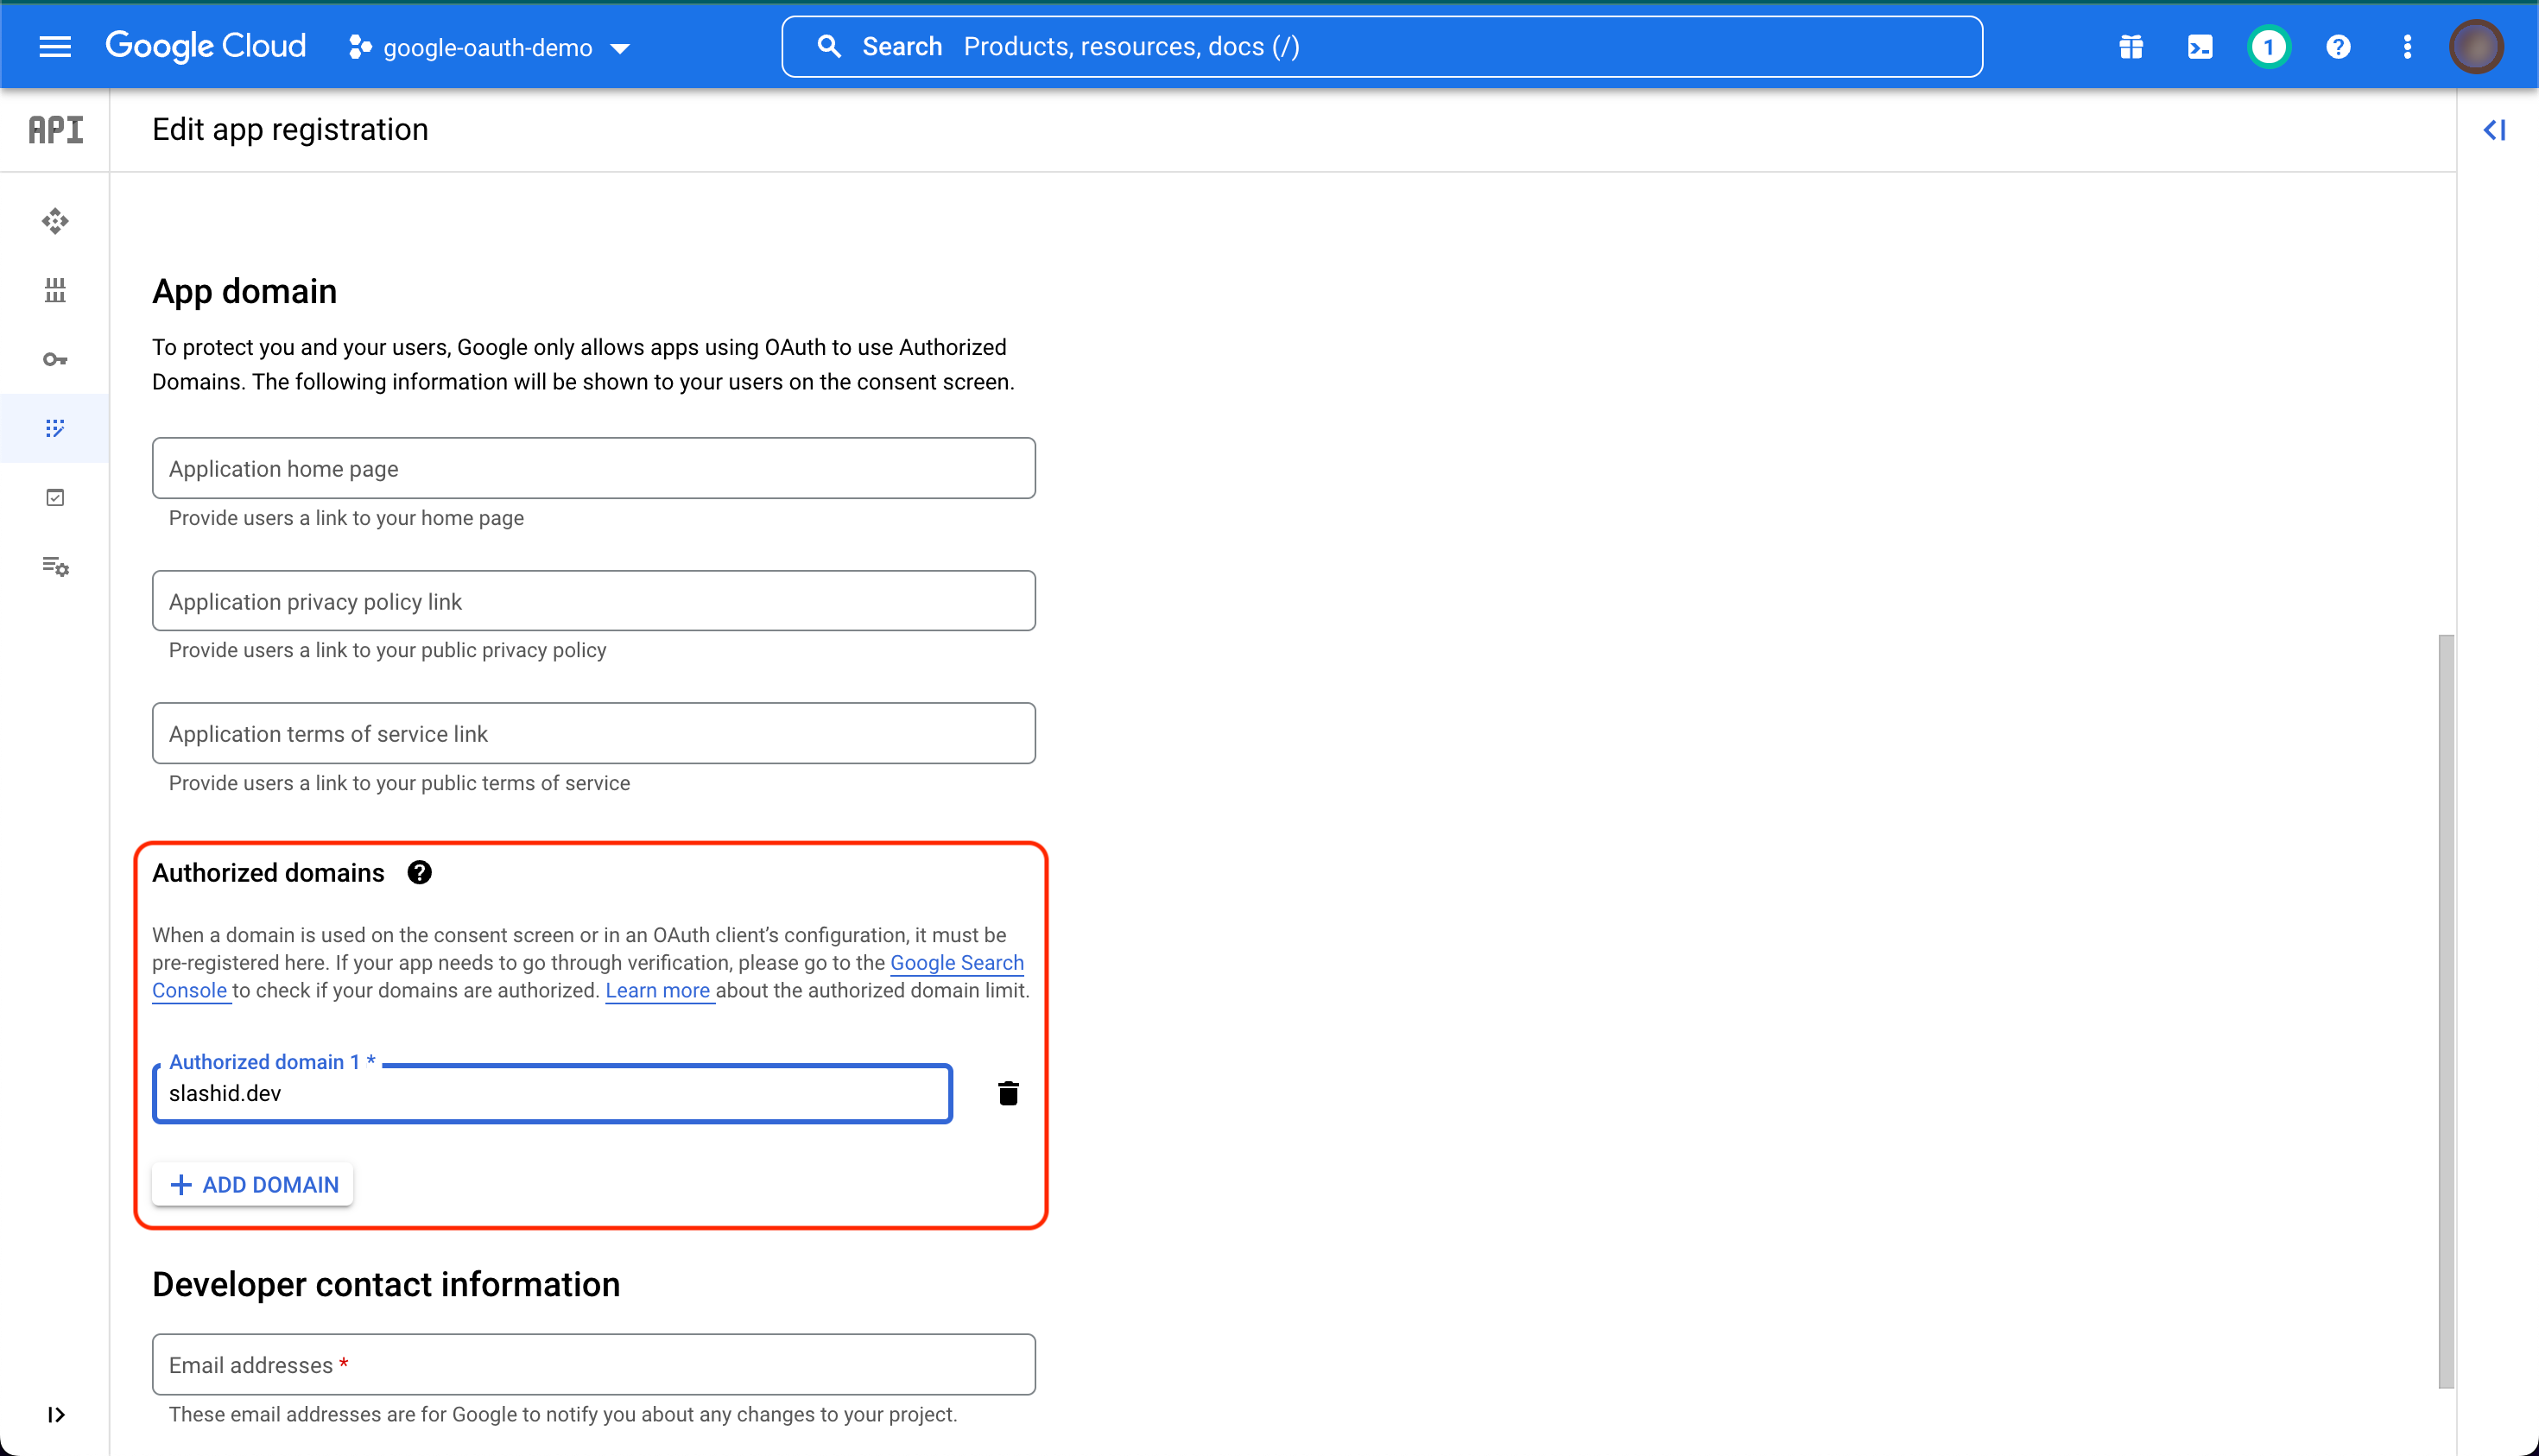Open Page usage agreements sidebar icon
2539x1456 pixels.
pyautogui.click(x=55, y=566)
